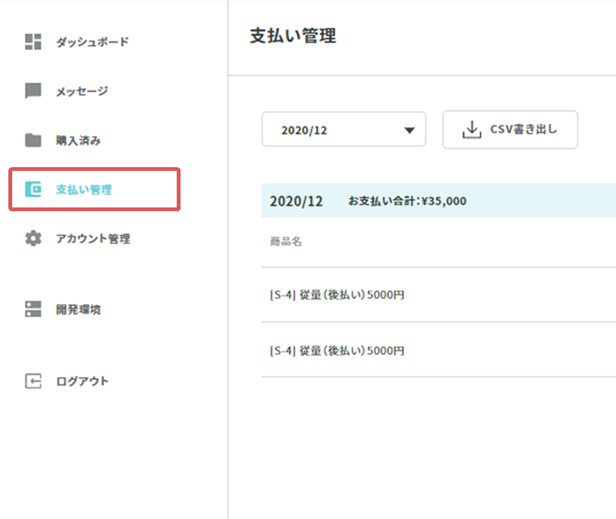
Task: Select first [S-4] 従量(後払い)5000円 row
Action: (x=439, y=295)
